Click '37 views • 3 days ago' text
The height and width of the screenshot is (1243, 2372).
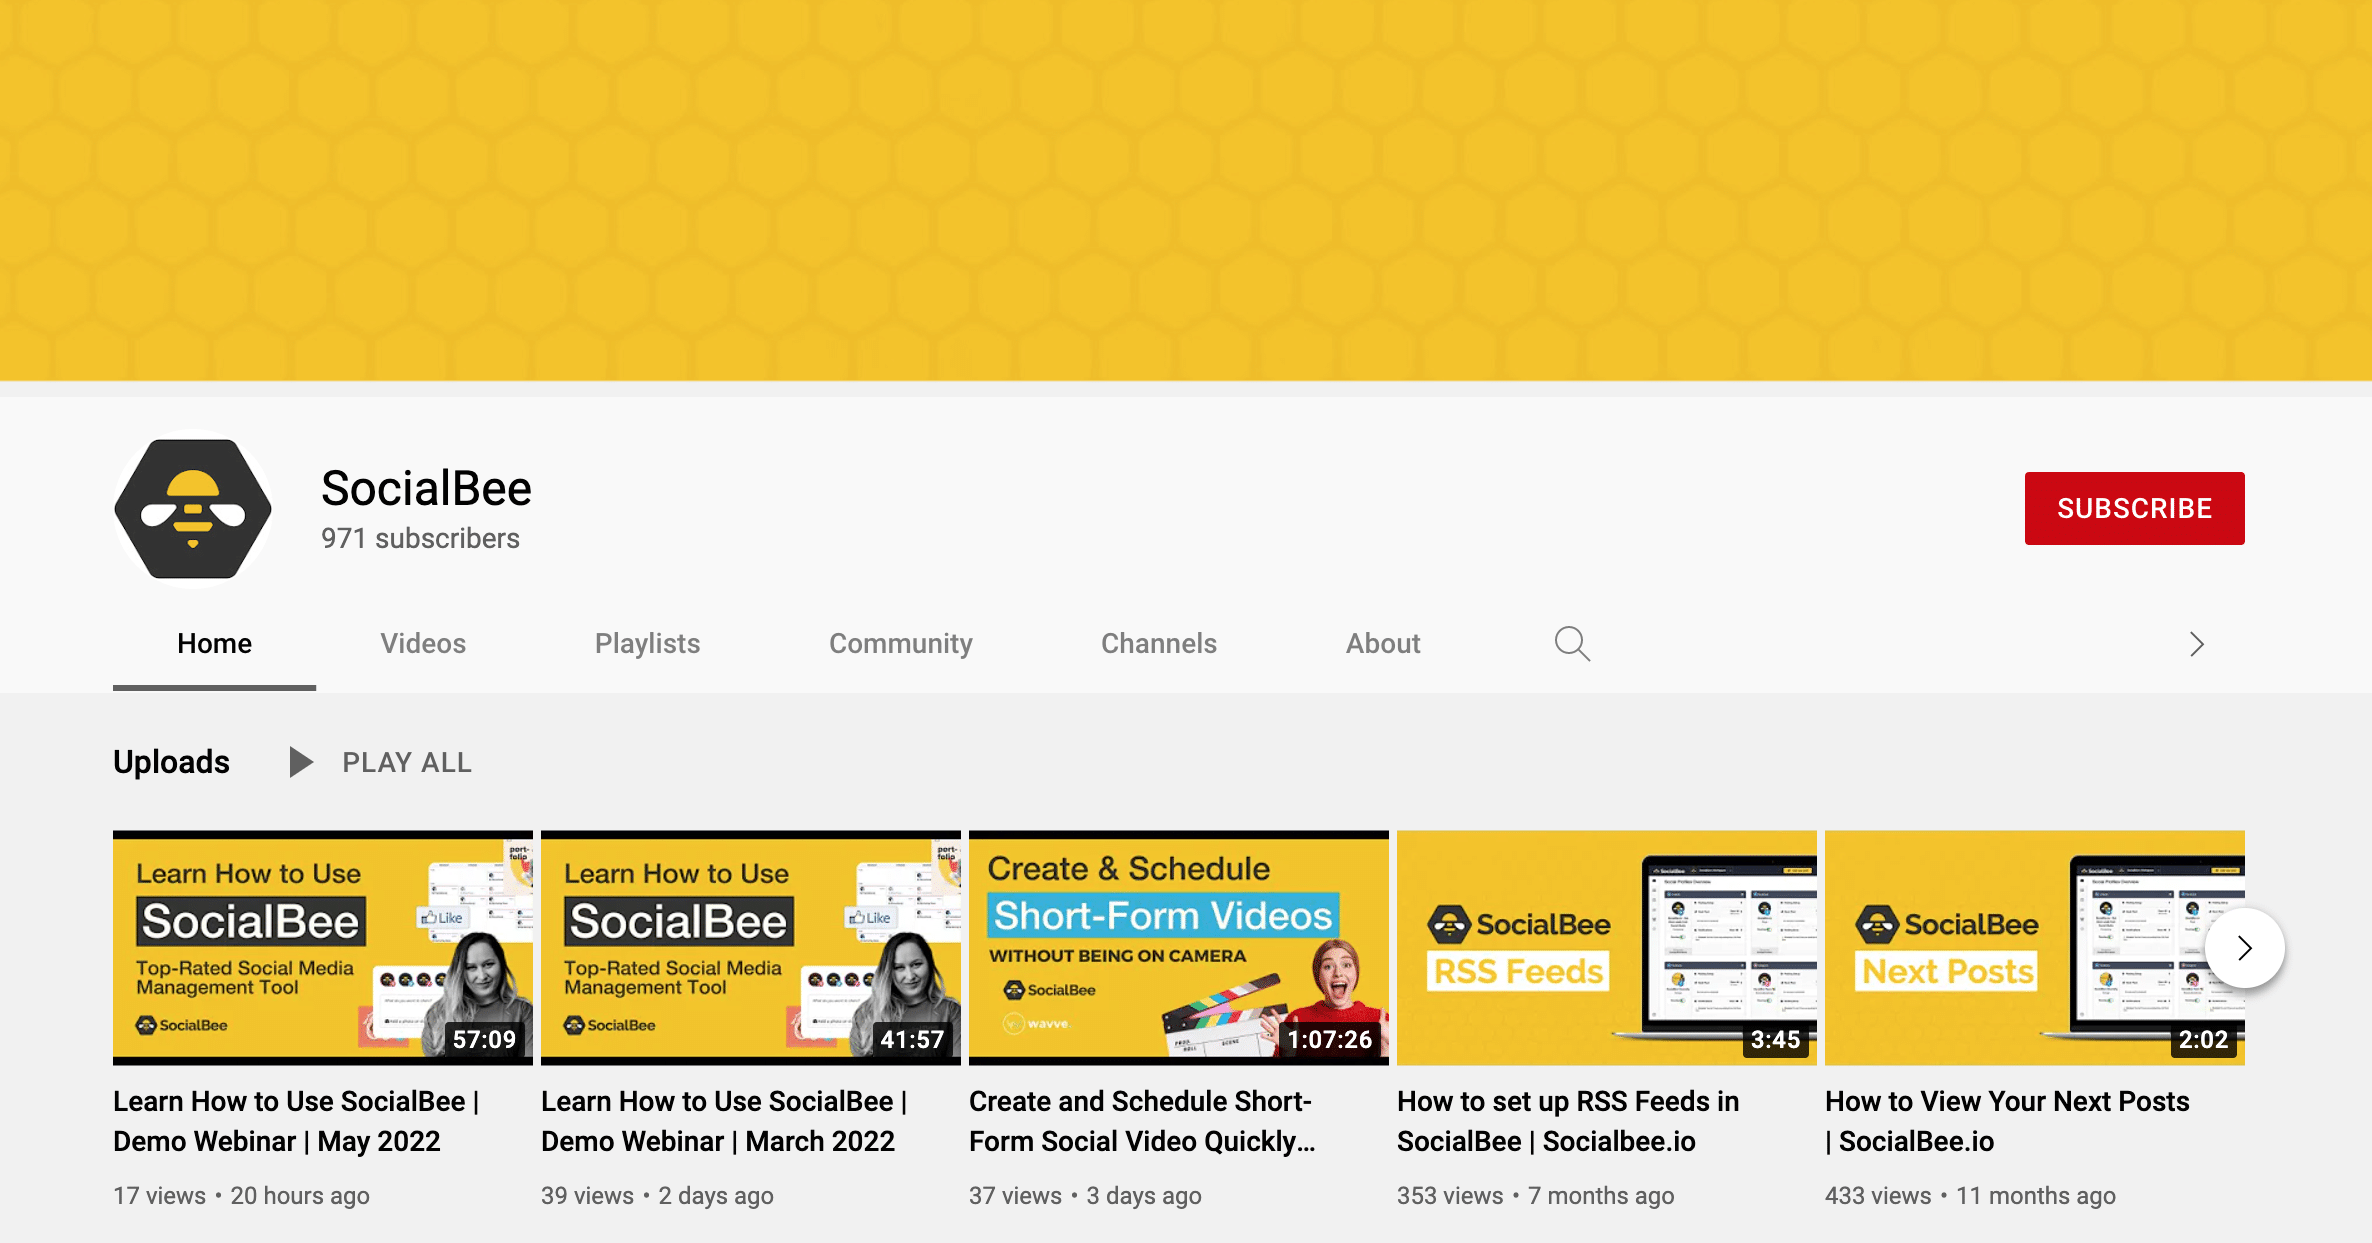(1085, 1196)
